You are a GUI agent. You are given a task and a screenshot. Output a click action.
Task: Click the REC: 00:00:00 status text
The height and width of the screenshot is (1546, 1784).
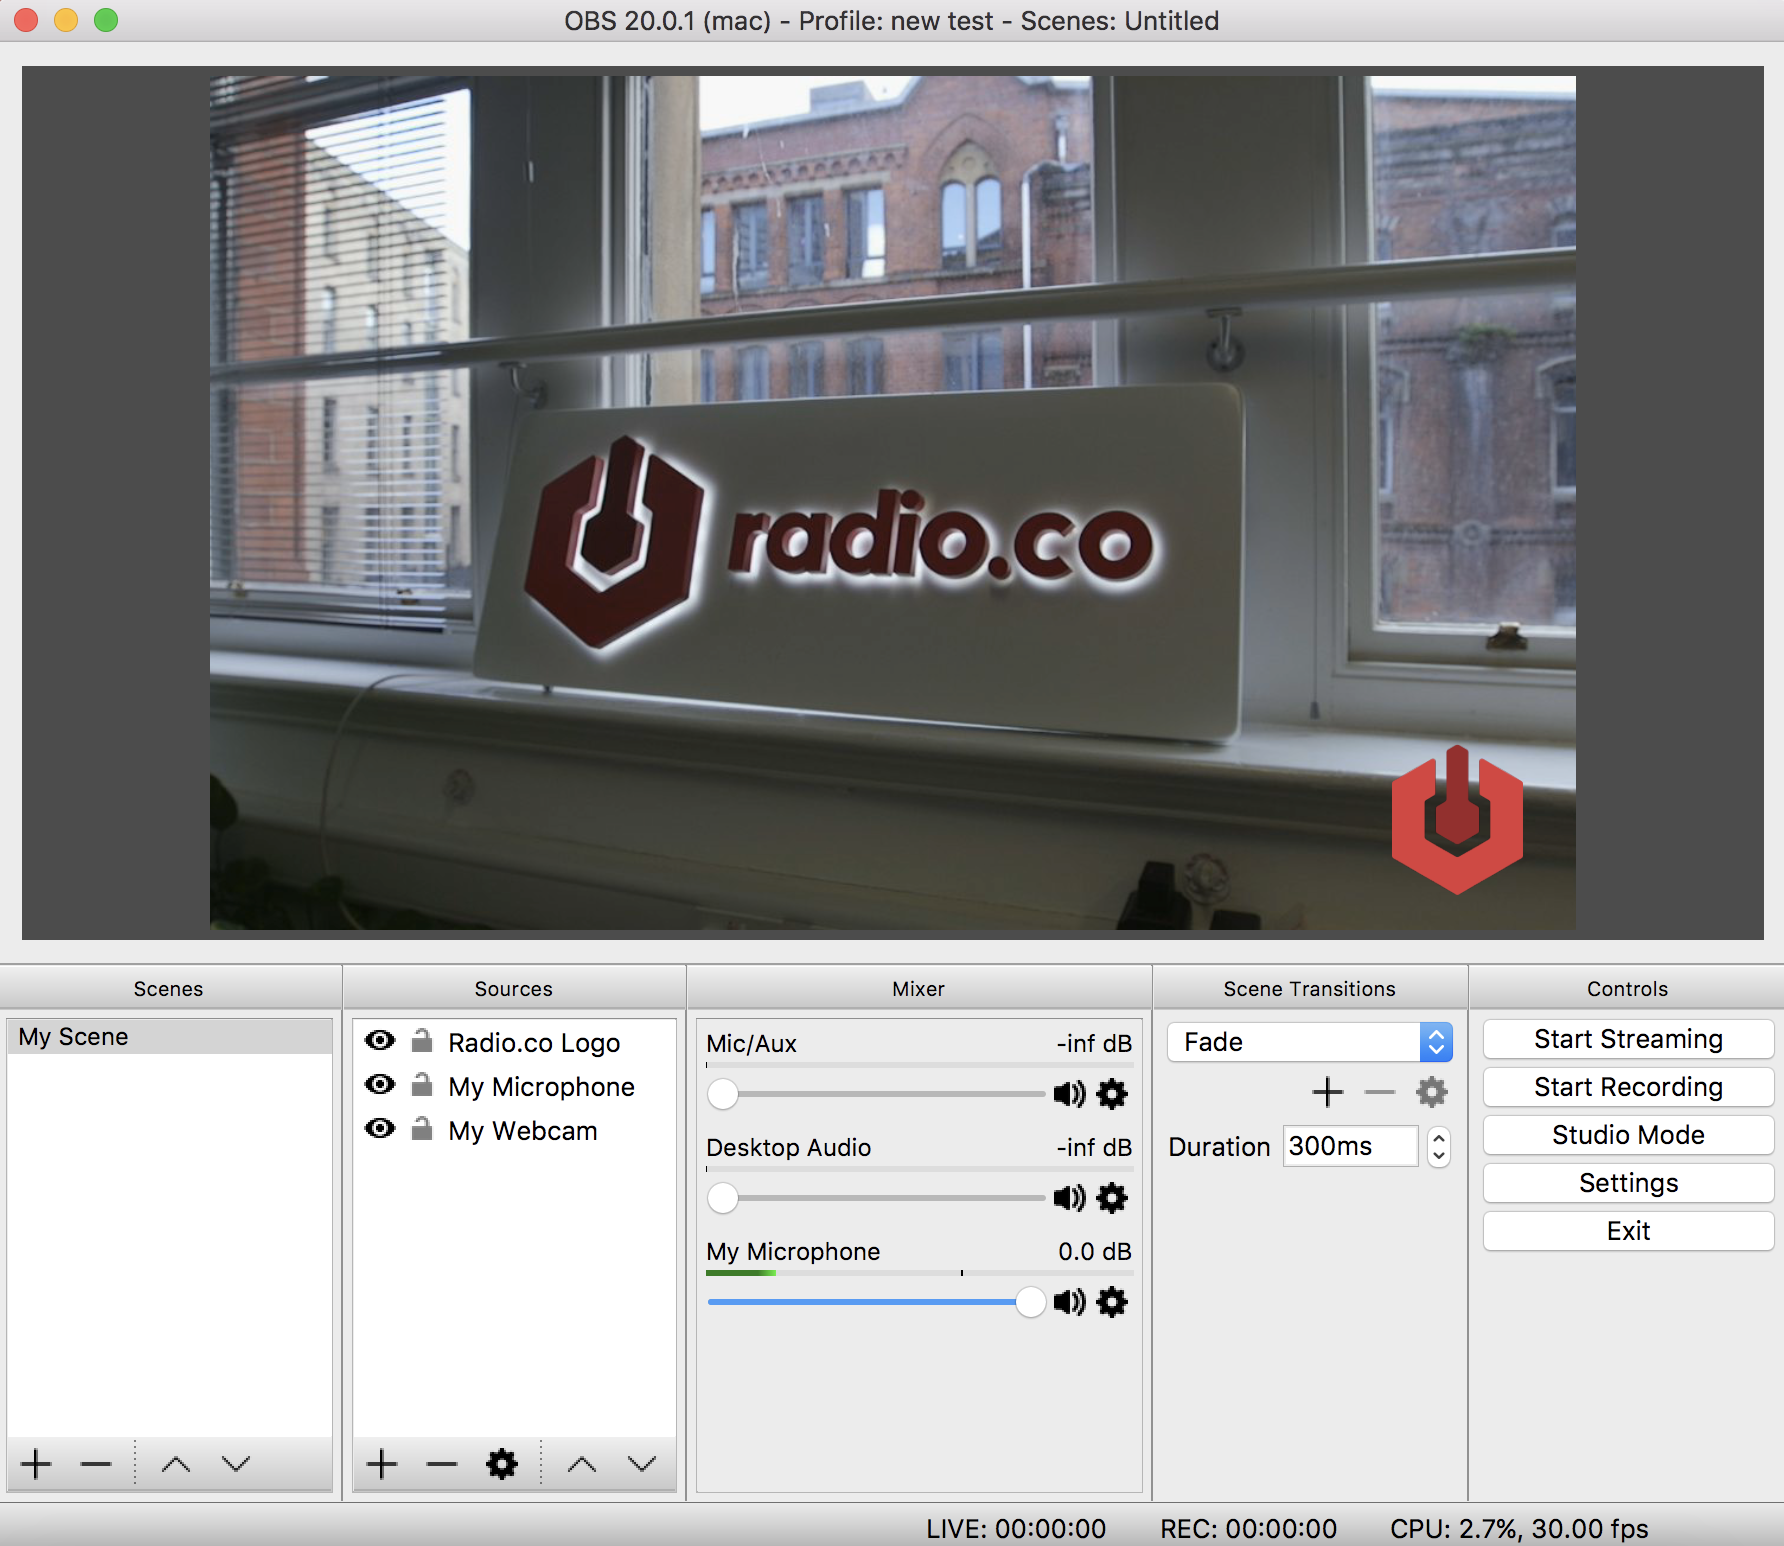pos(1248,1529)
